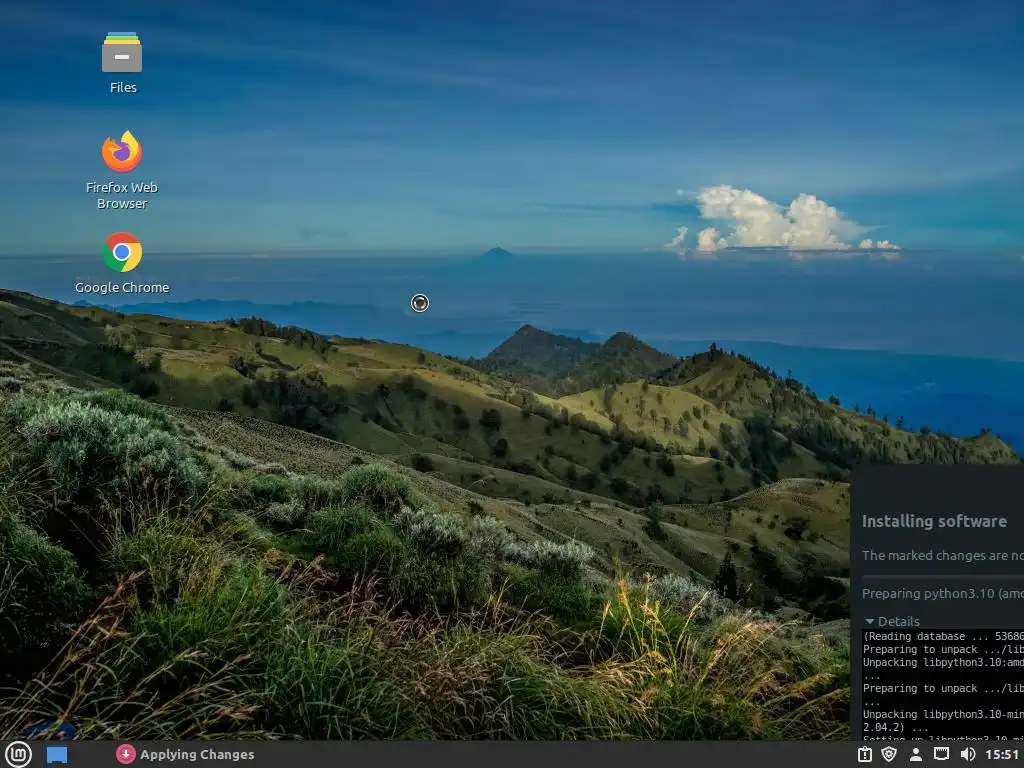Open the update manager shield tray icon

point(889,755)
